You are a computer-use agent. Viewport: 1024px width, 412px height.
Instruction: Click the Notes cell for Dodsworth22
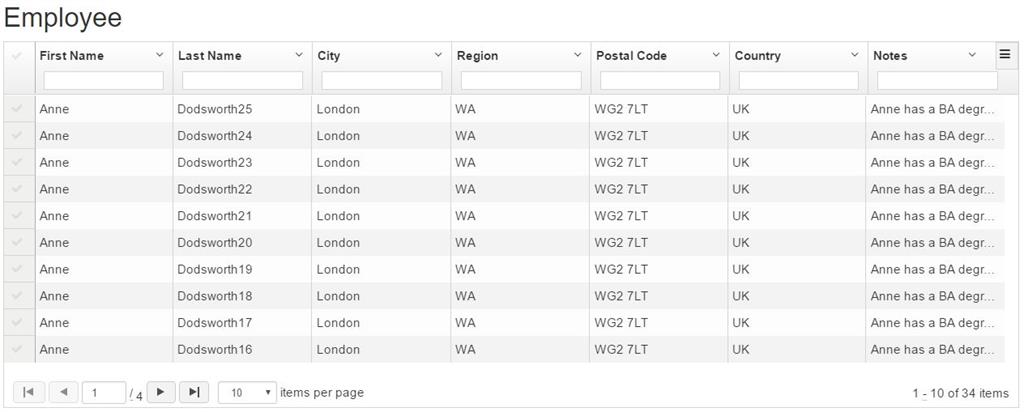pyautogui.click(x=932, y=189)
